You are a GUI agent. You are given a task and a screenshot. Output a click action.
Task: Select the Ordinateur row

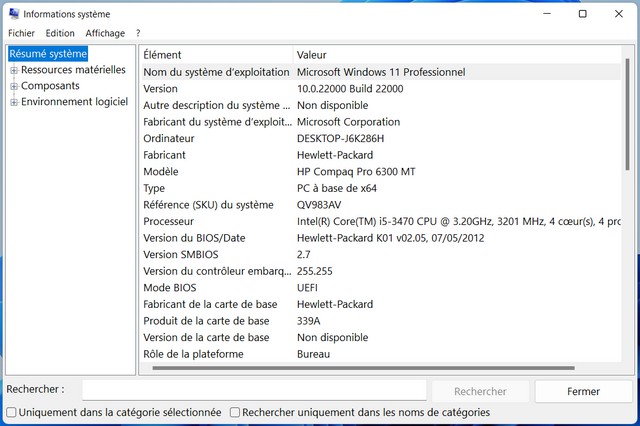(380, 138)
